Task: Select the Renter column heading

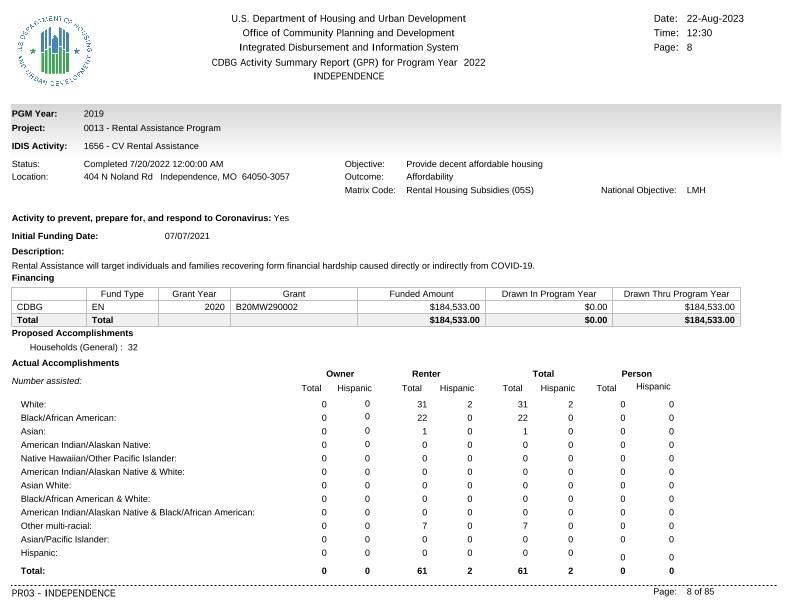Action: click(426, 374)
